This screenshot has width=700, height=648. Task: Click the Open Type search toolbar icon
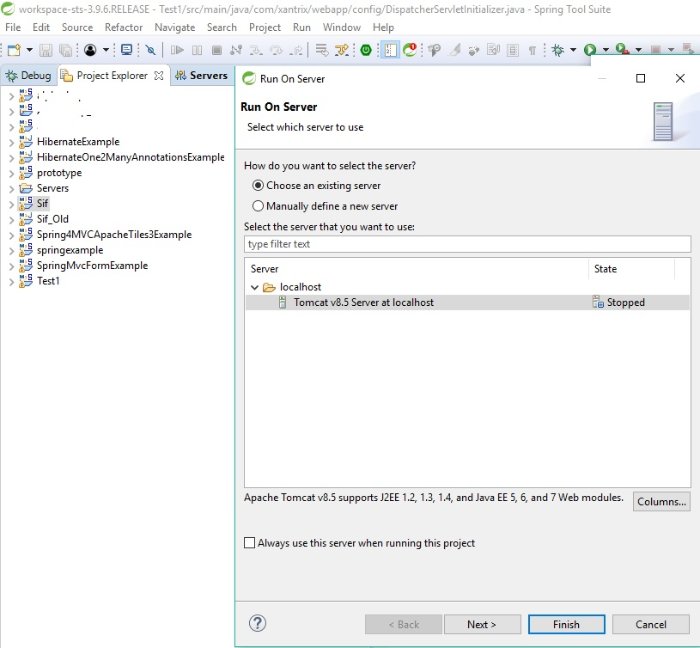pos(434,50)
